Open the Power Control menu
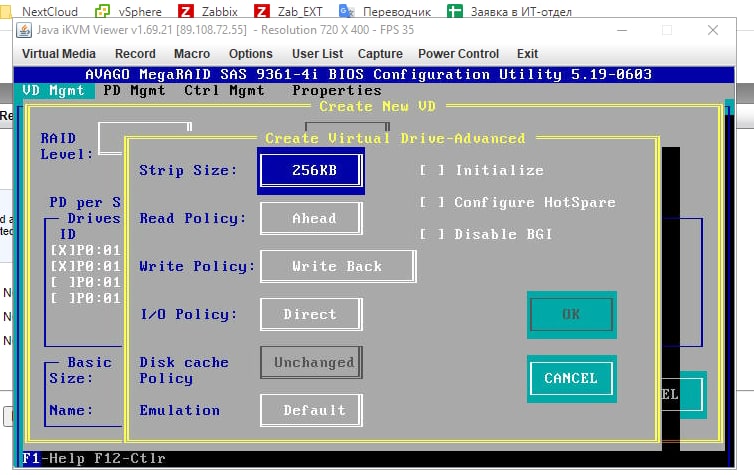 [x=458, y=54]
